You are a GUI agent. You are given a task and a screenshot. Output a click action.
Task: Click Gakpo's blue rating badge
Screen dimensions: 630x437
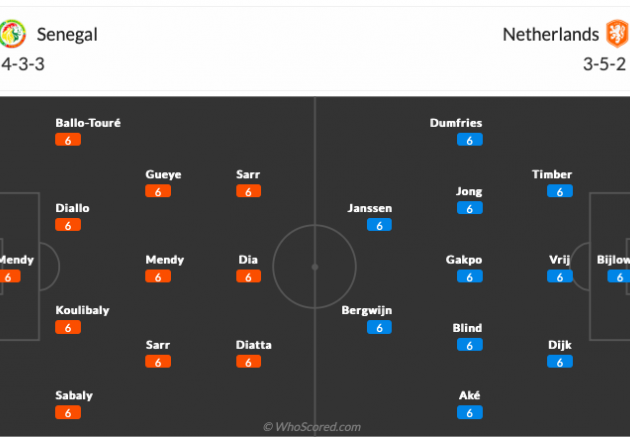click(470, 276)
